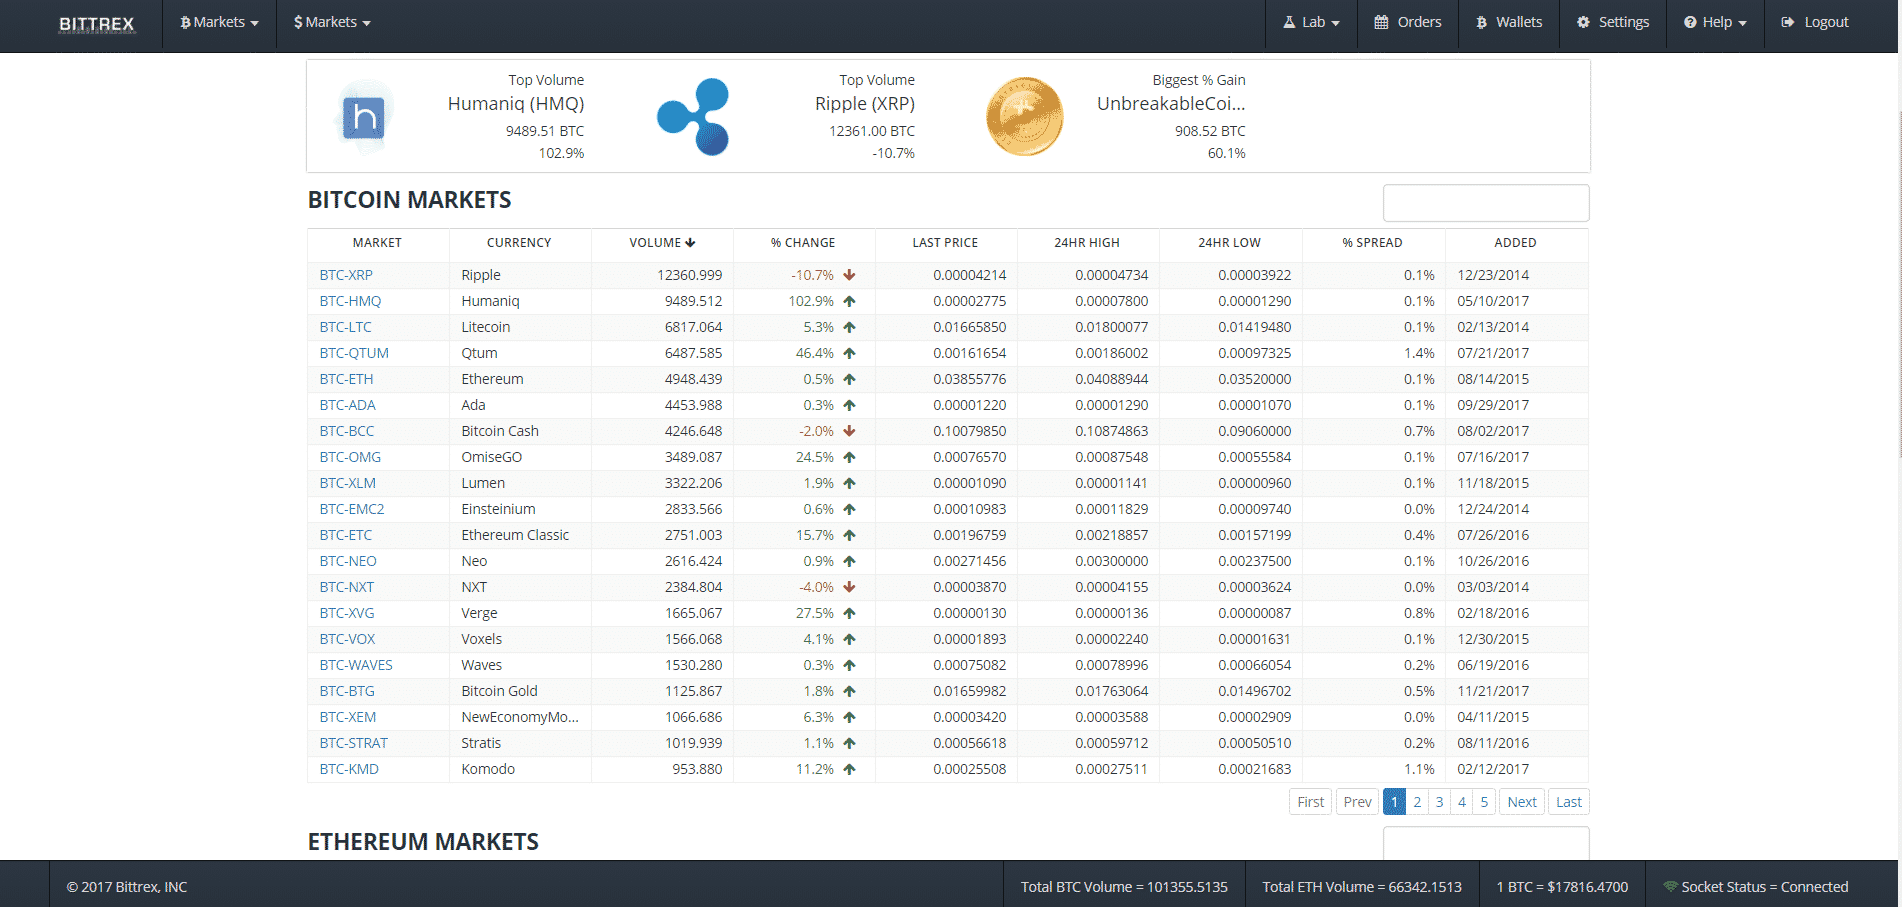The height and width of the screenshot is (907, 1902).
Task: Sort by 24HR High column
Action: point(1087,243)
